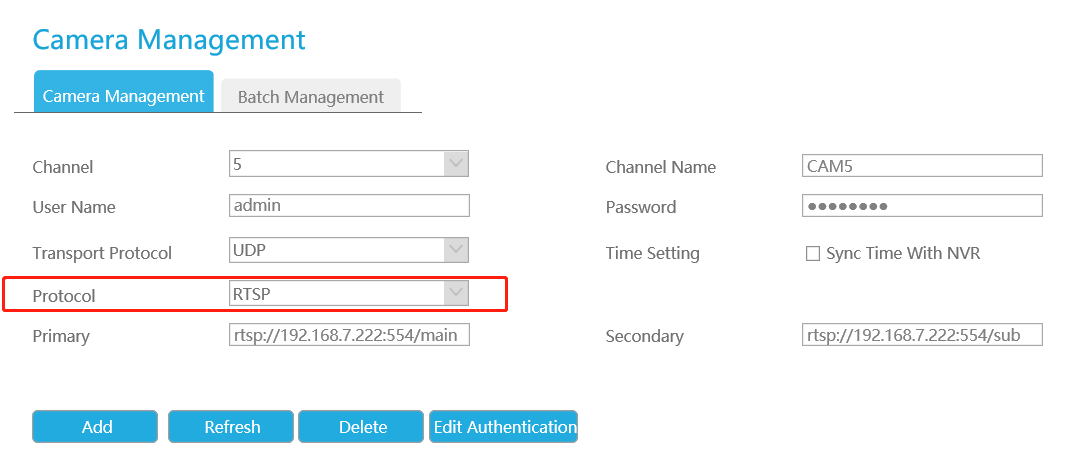The height and width of the screenshot is (455, 1090).
Task: Click into the Password input field
Action: click(921, 205)
